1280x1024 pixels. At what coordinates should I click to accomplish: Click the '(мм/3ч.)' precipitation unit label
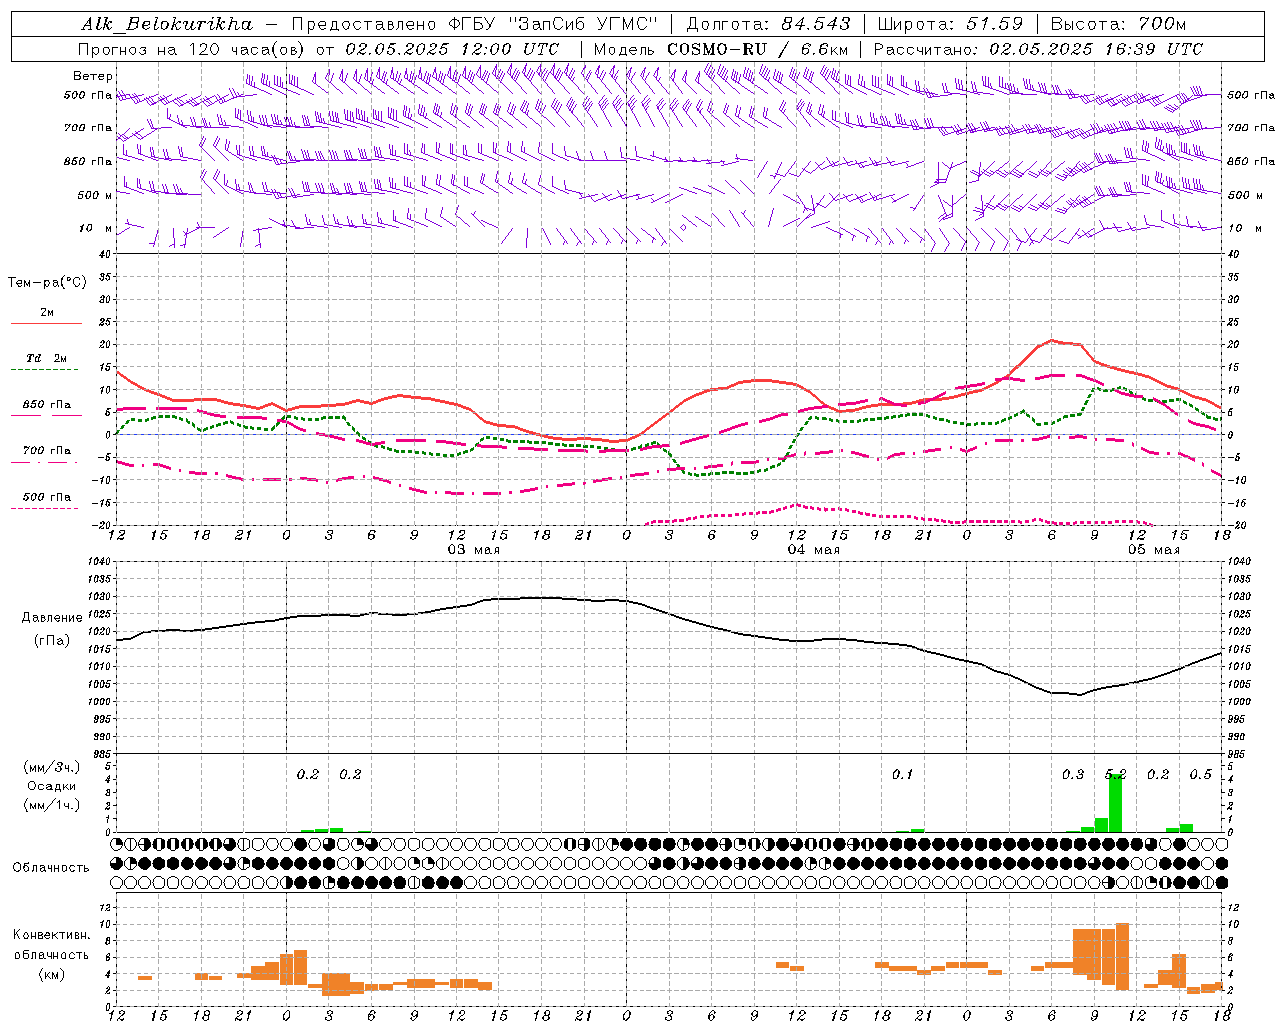coord(52,767)
